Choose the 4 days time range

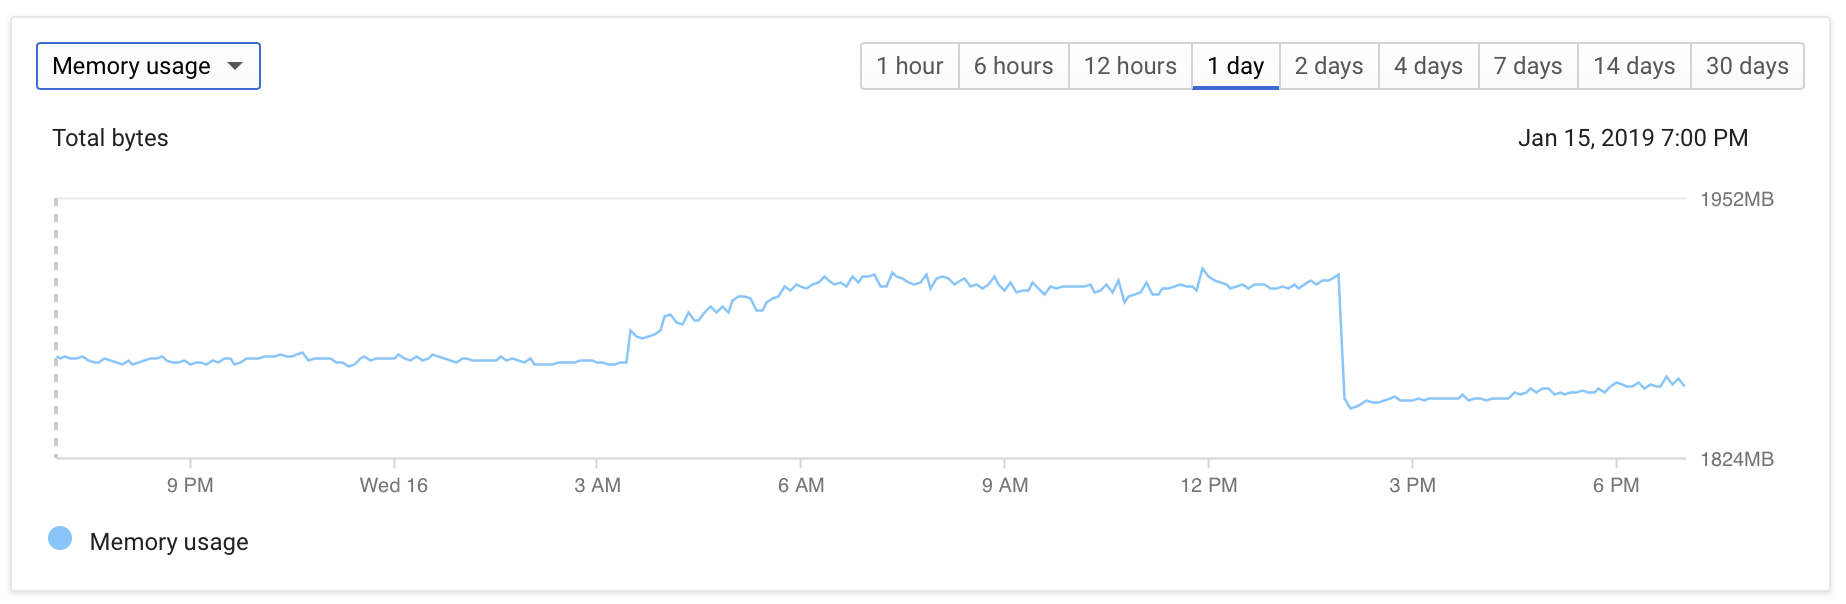1429,66
